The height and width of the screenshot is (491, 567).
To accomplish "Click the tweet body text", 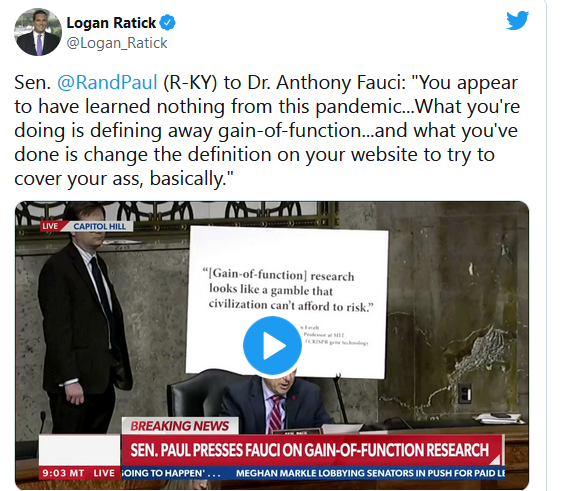I will click(x=267, y=131).
